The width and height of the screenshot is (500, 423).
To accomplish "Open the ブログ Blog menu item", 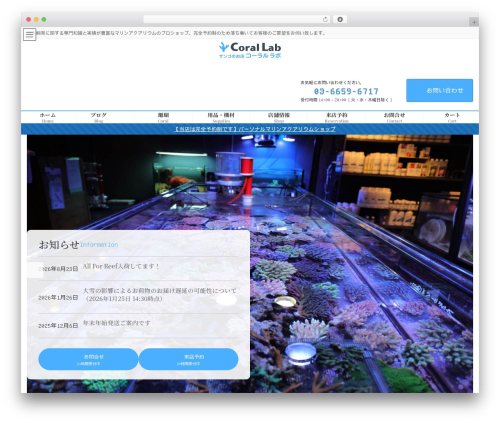I will (x=99, y=117).
